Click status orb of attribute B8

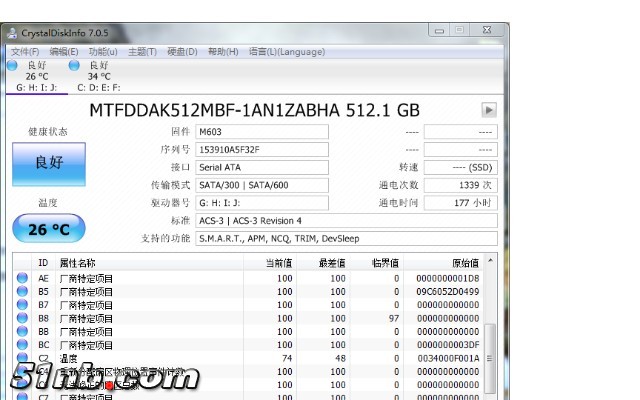pos(22,318)
